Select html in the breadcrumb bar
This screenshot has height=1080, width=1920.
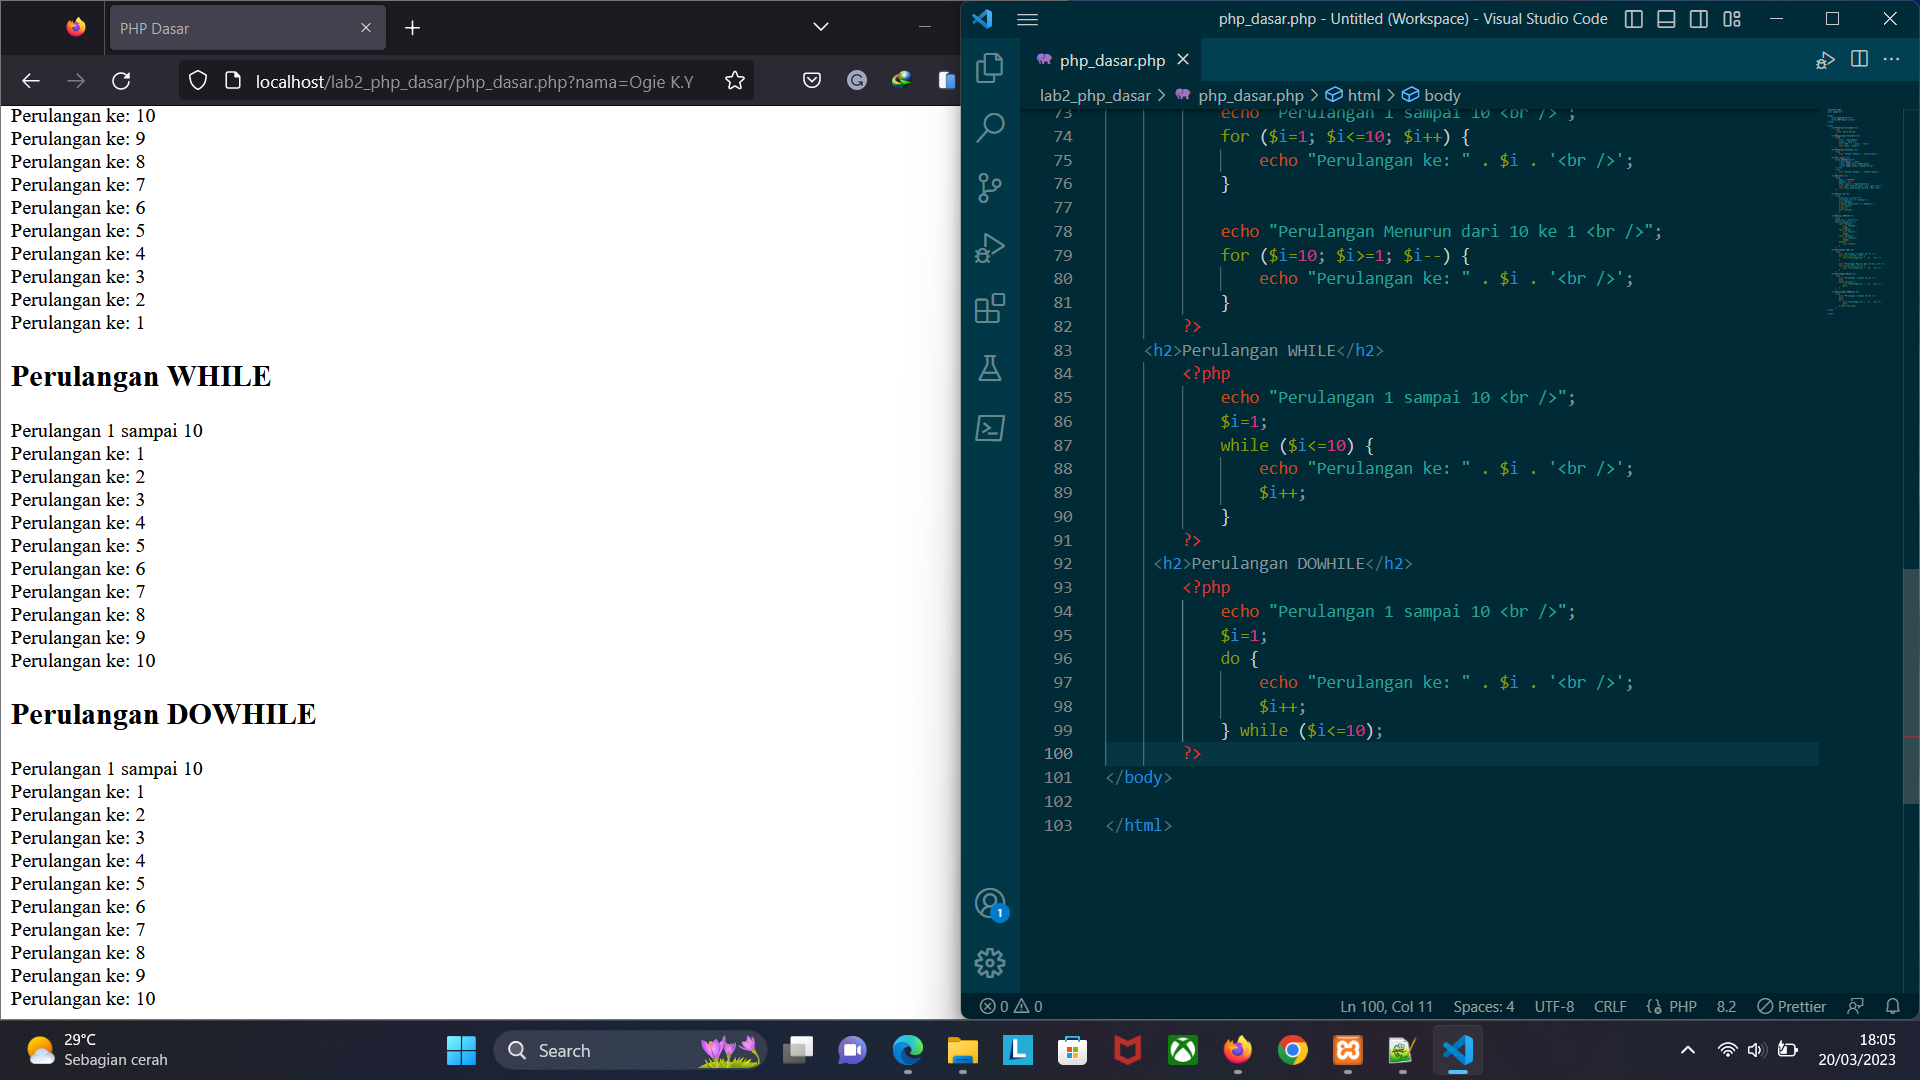click(x=1365, y=95)
